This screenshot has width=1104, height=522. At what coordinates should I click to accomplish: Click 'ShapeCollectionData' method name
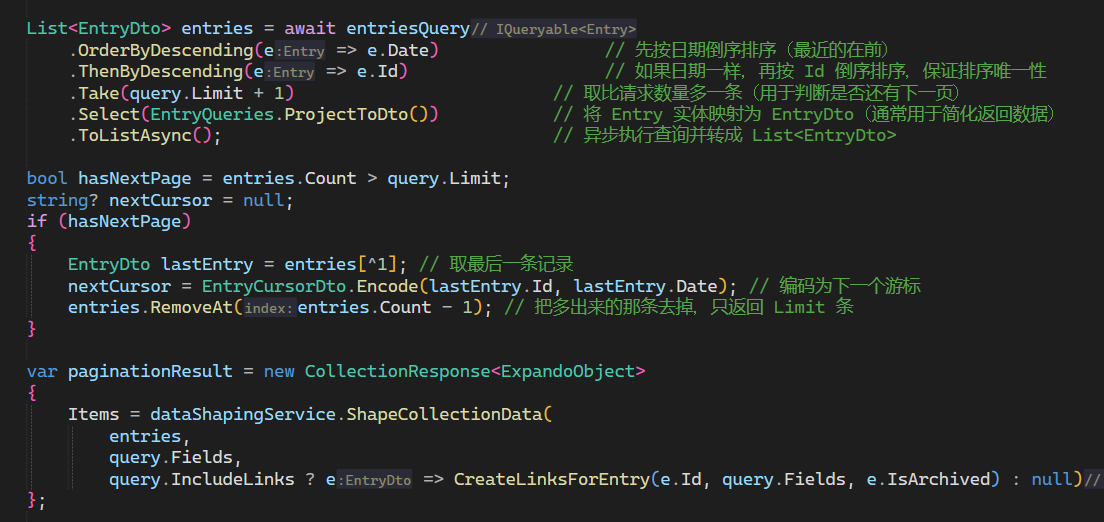[444, 414]
